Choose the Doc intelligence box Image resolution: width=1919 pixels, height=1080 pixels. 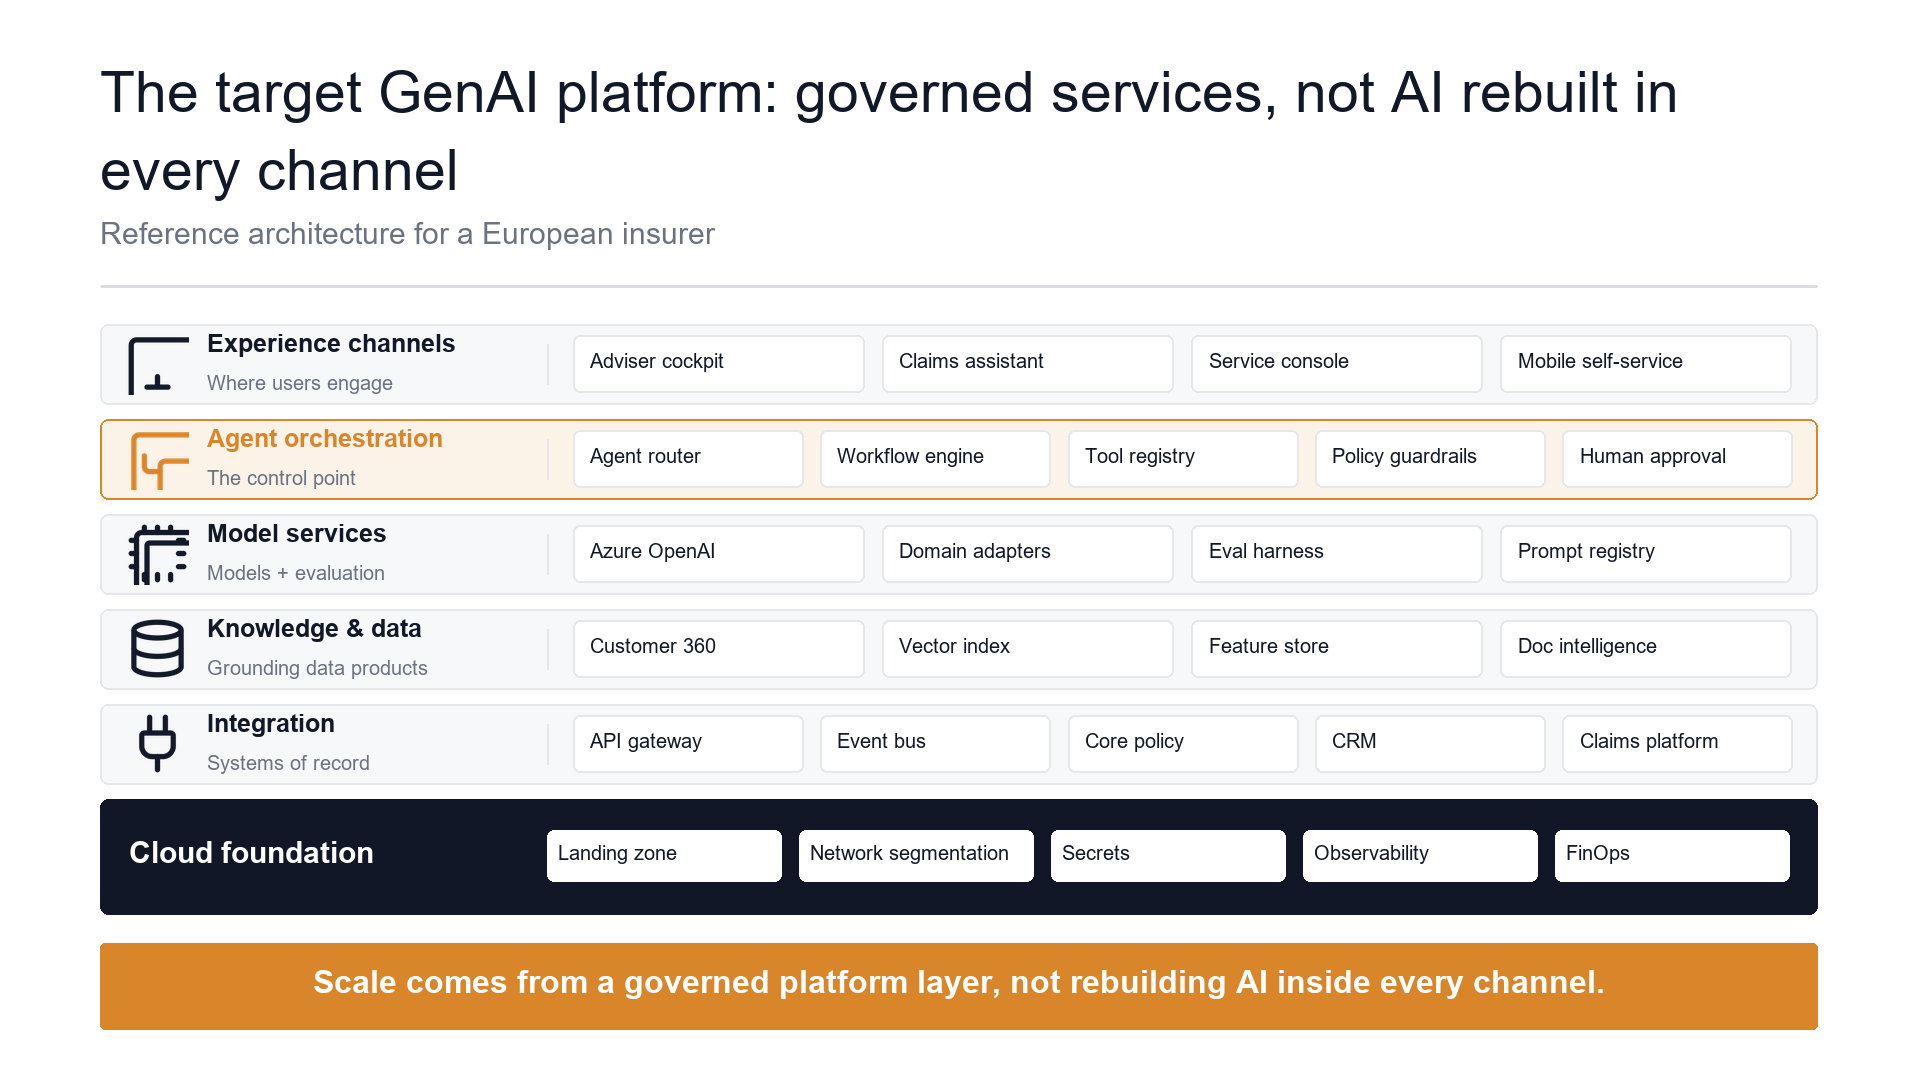coord(1645,649)
